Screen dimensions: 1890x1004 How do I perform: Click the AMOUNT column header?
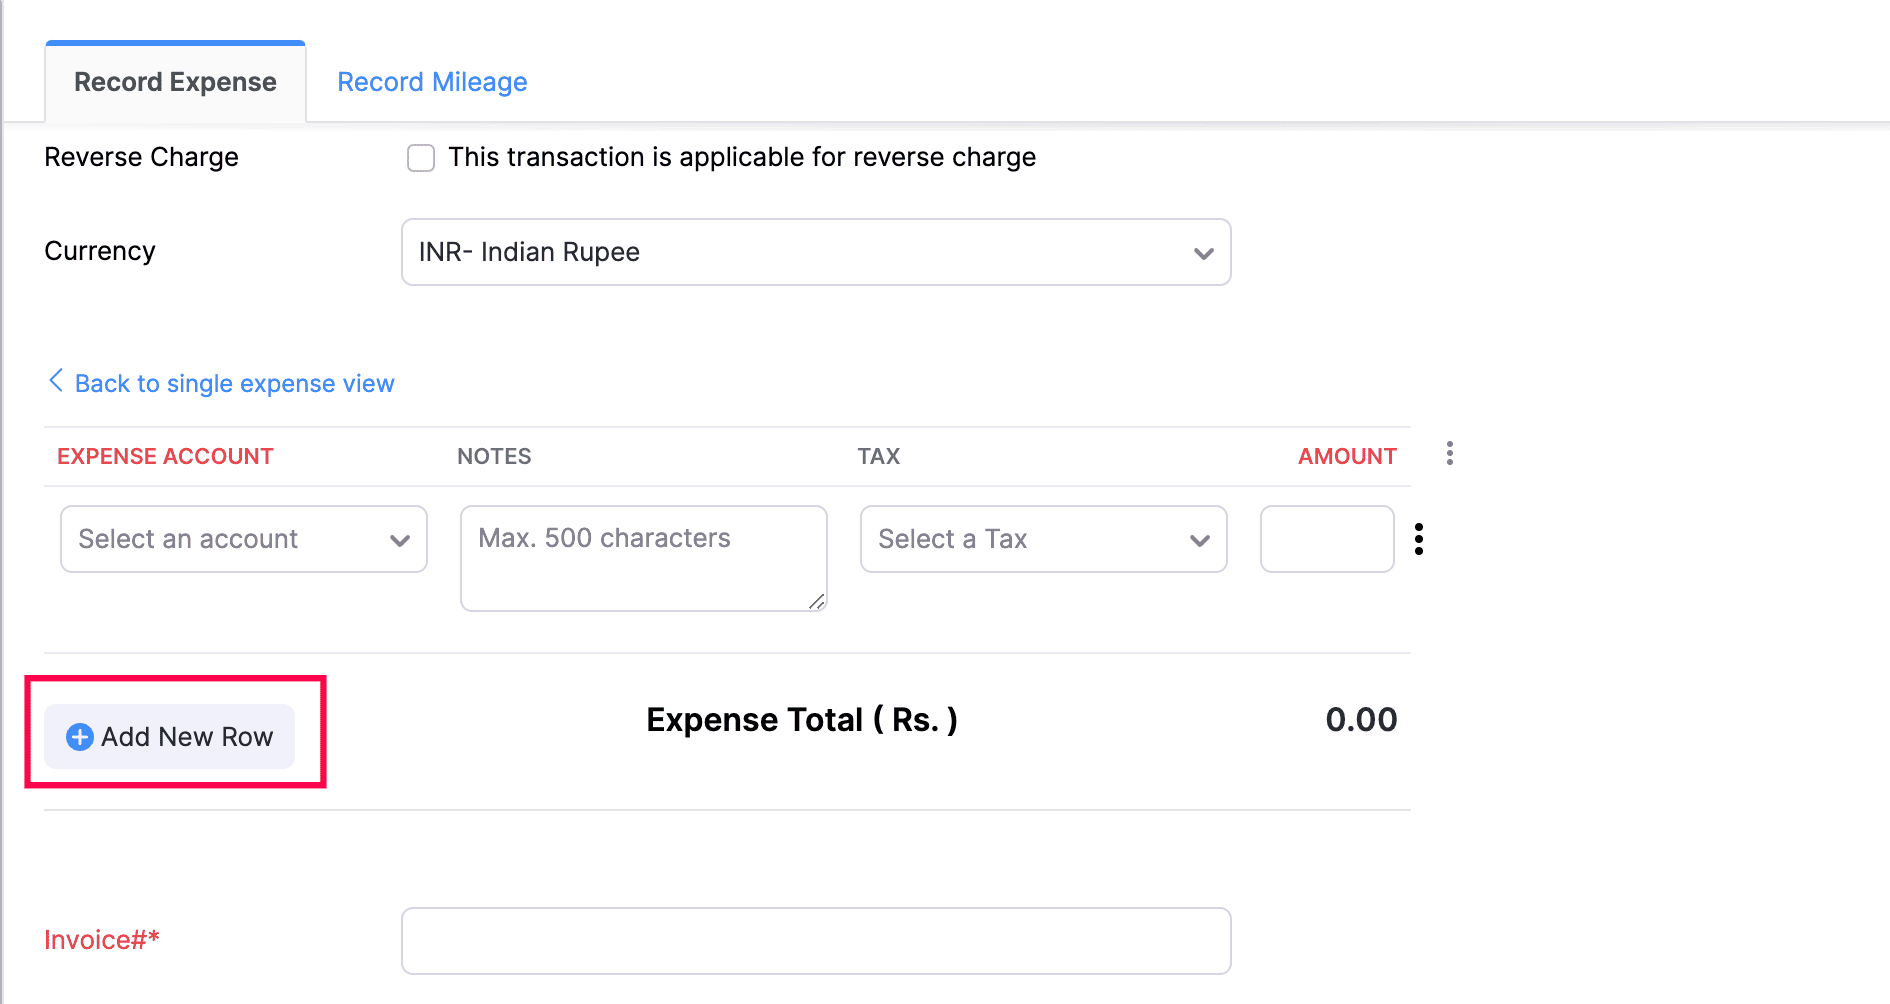click(x=1346, y=456)
